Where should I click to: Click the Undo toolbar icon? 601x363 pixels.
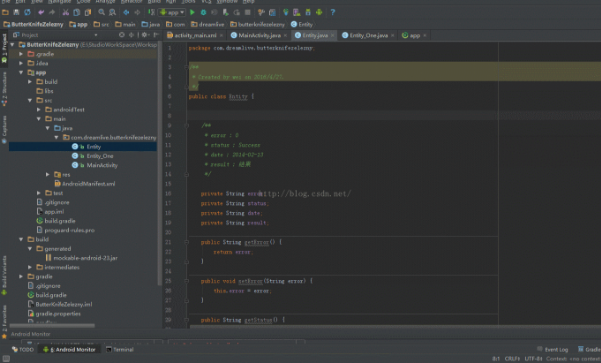pyautogui.click(x=41, y=12)
